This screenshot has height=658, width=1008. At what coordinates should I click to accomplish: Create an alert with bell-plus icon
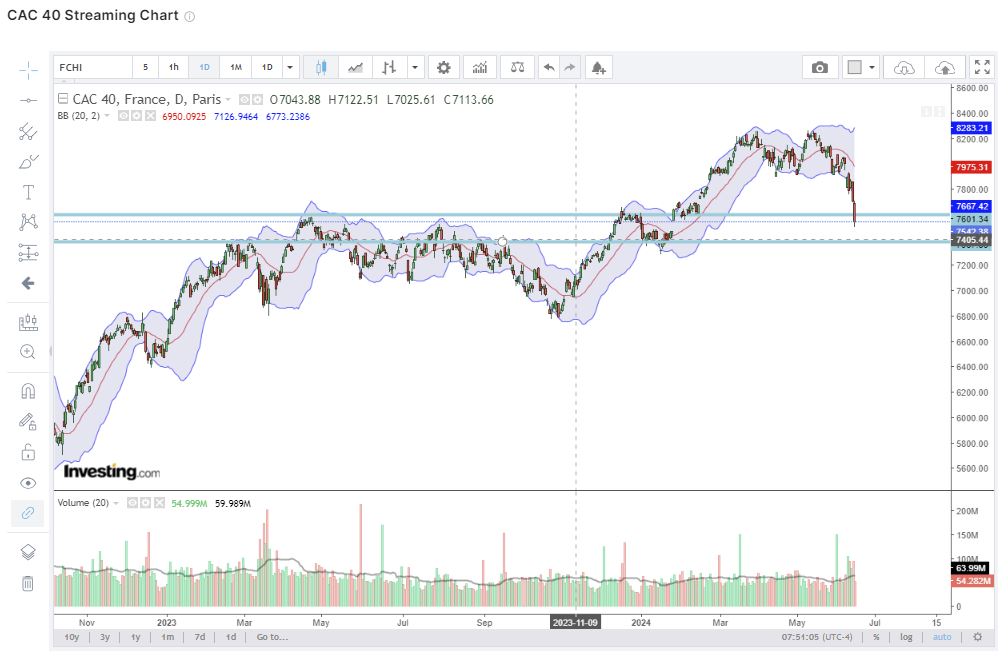[598, 67]
